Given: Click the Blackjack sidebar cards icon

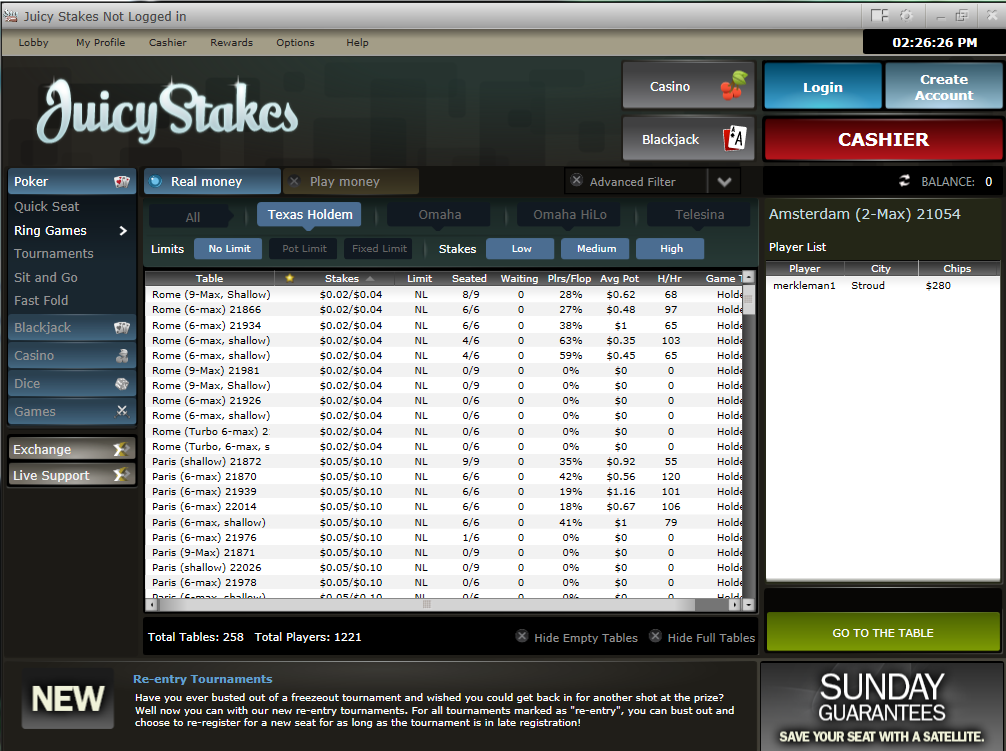Looking at the screenshot, I should 121,328.
